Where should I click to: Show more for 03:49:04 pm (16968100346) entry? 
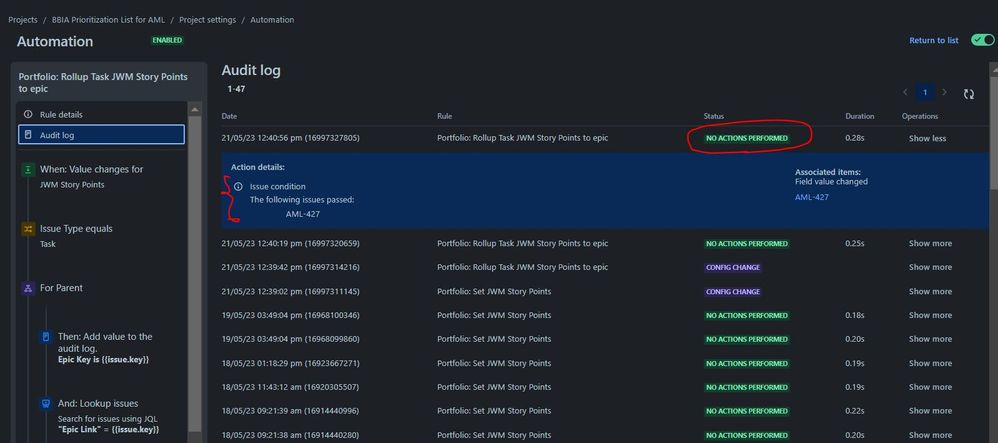[x=930, y=315]
